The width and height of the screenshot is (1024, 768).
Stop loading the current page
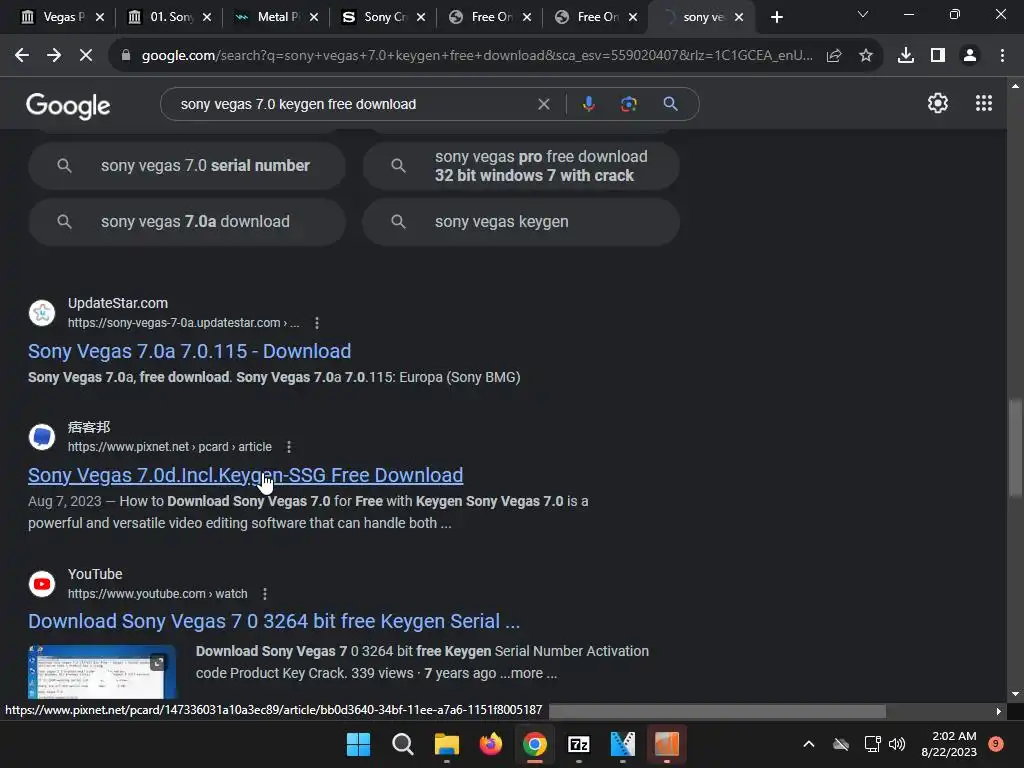click(x=86, y=56)
